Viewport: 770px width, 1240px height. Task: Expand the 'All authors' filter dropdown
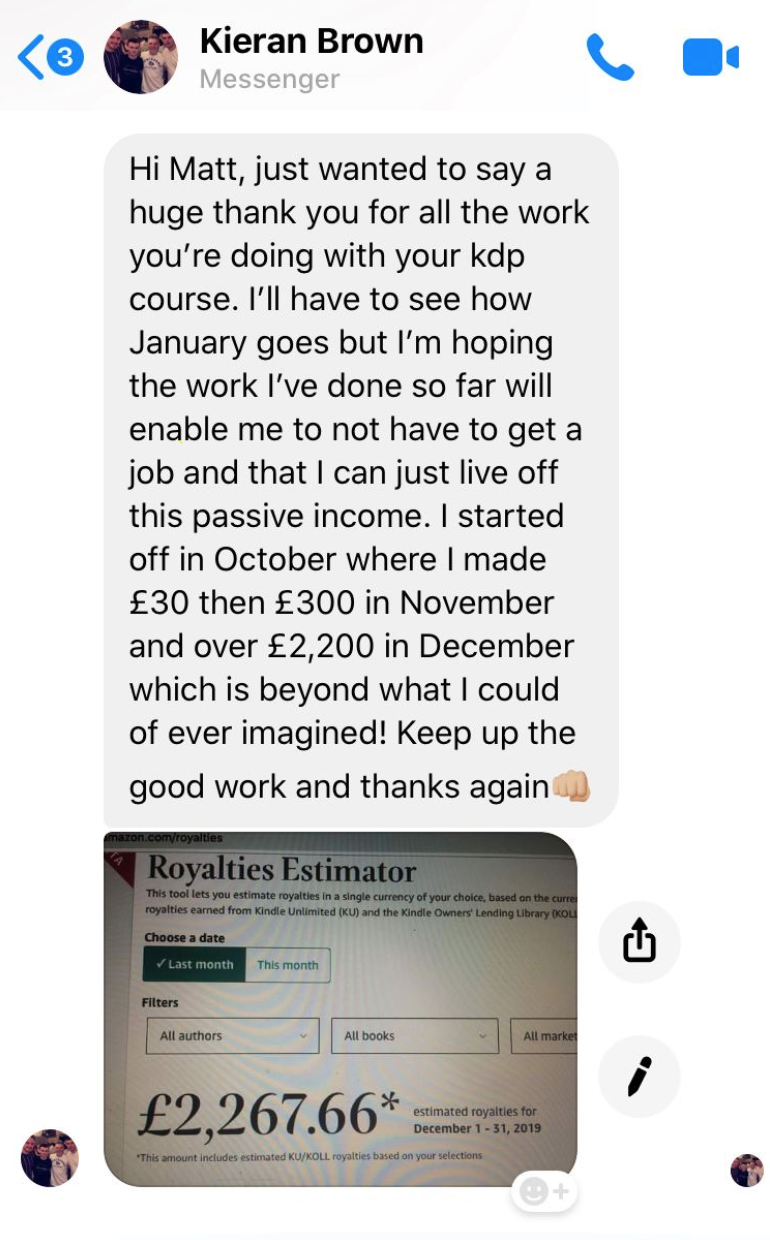tap(233, 1036)
